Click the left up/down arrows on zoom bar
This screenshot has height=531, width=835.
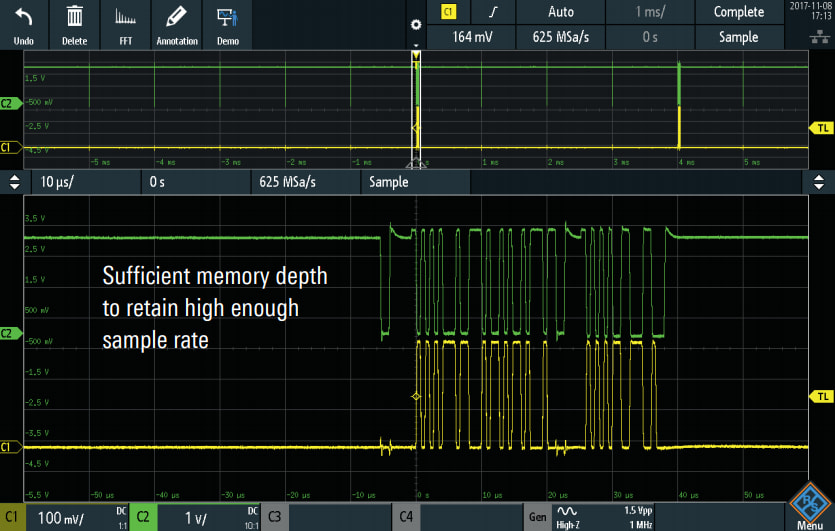pos(15,182)
